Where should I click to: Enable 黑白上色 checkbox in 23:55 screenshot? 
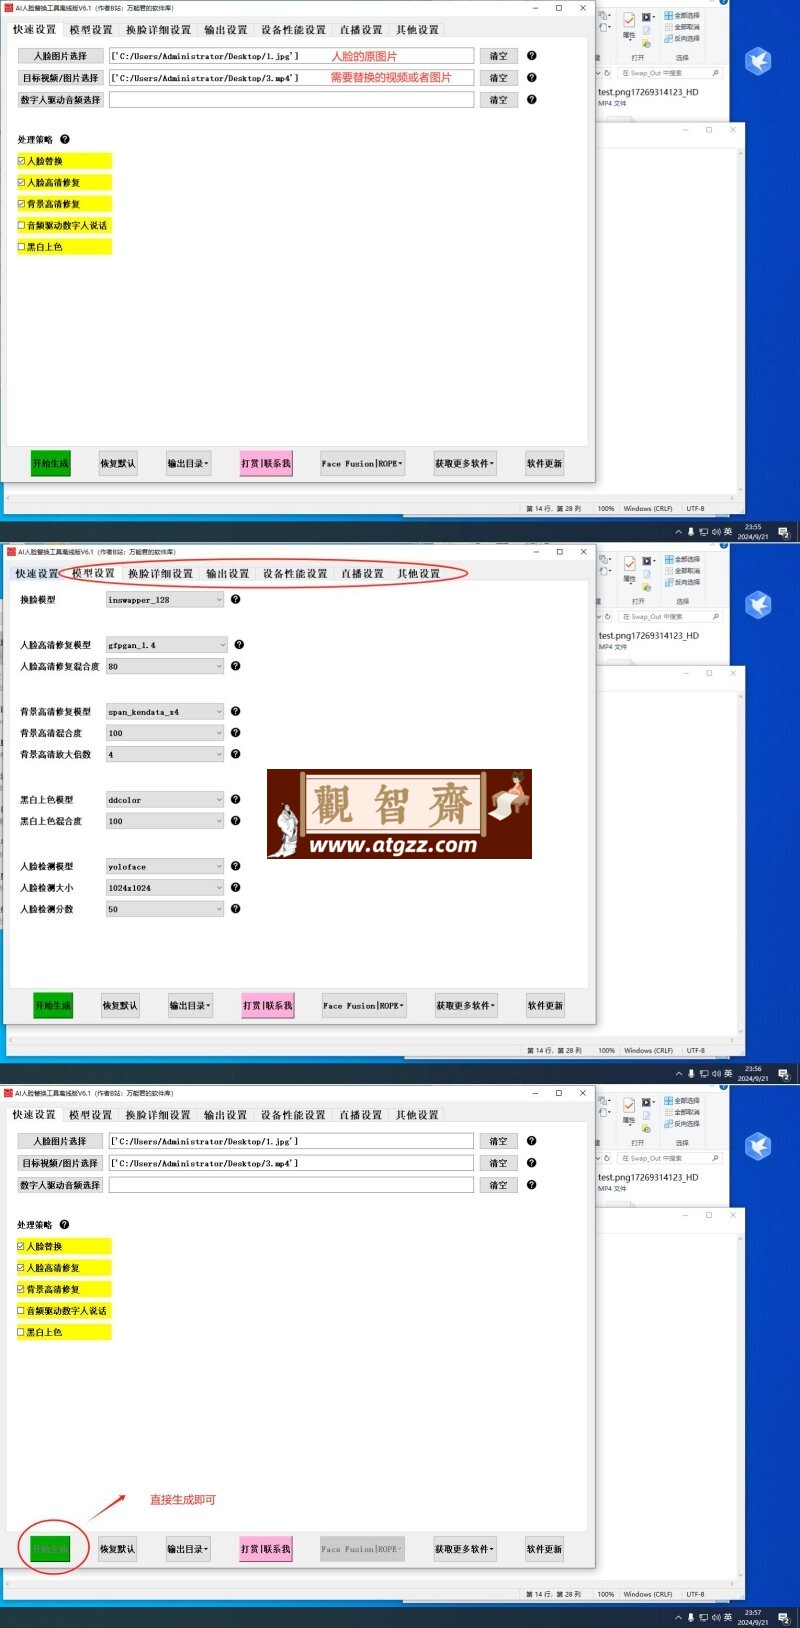[x=22, y=247]
